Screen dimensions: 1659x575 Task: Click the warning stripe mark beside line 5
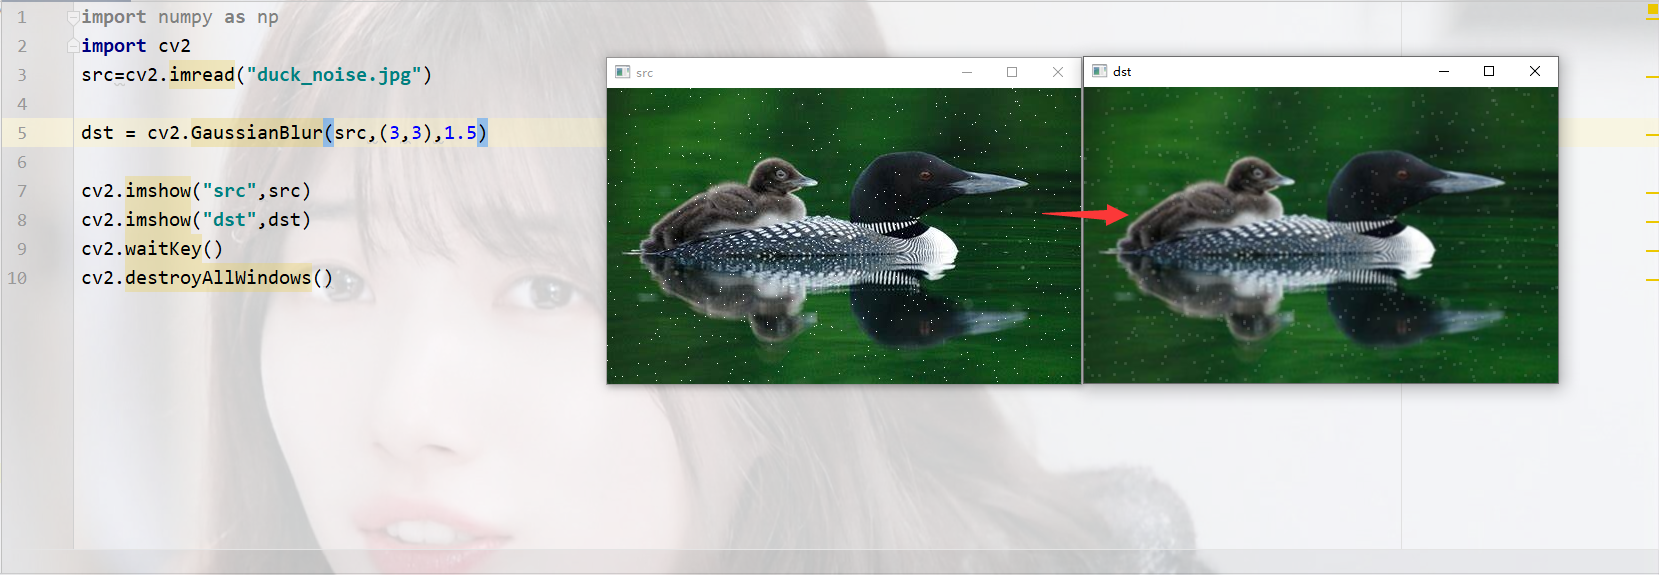1652,134
